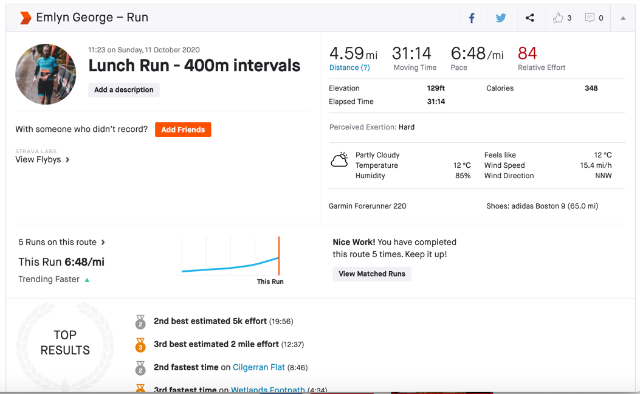Click the Emlyn George – Run header text
640x394 pixels.
(x=92, y=18)
